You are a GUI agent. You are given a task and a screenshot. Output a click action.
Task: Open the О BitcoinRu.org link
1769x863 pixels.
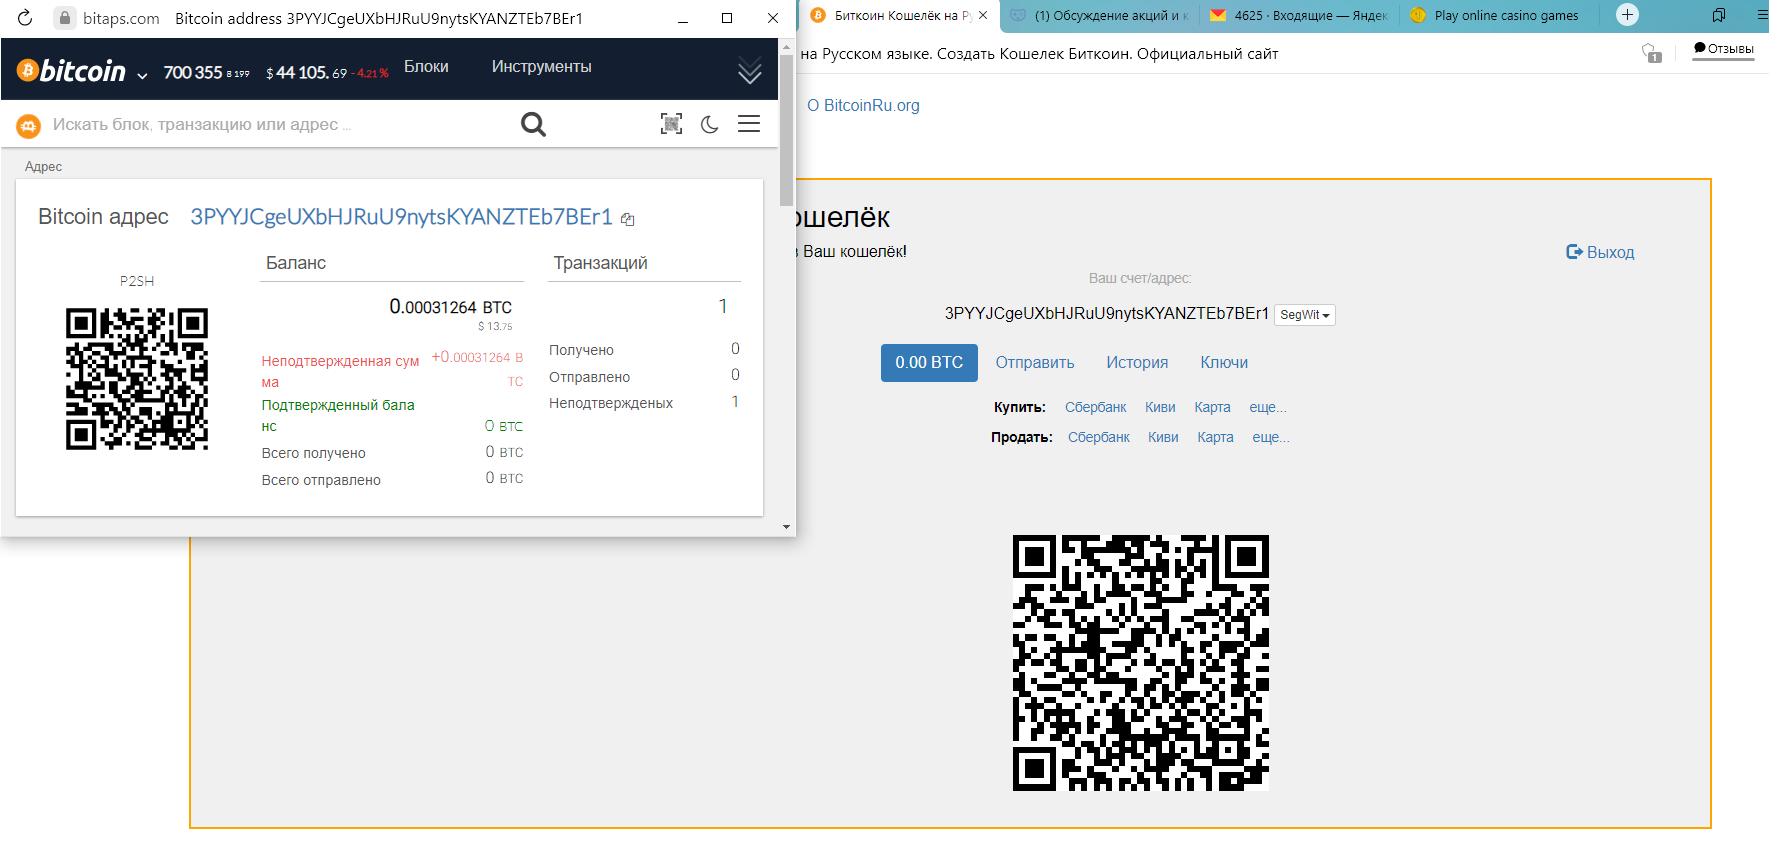click(x=863, y=105)
